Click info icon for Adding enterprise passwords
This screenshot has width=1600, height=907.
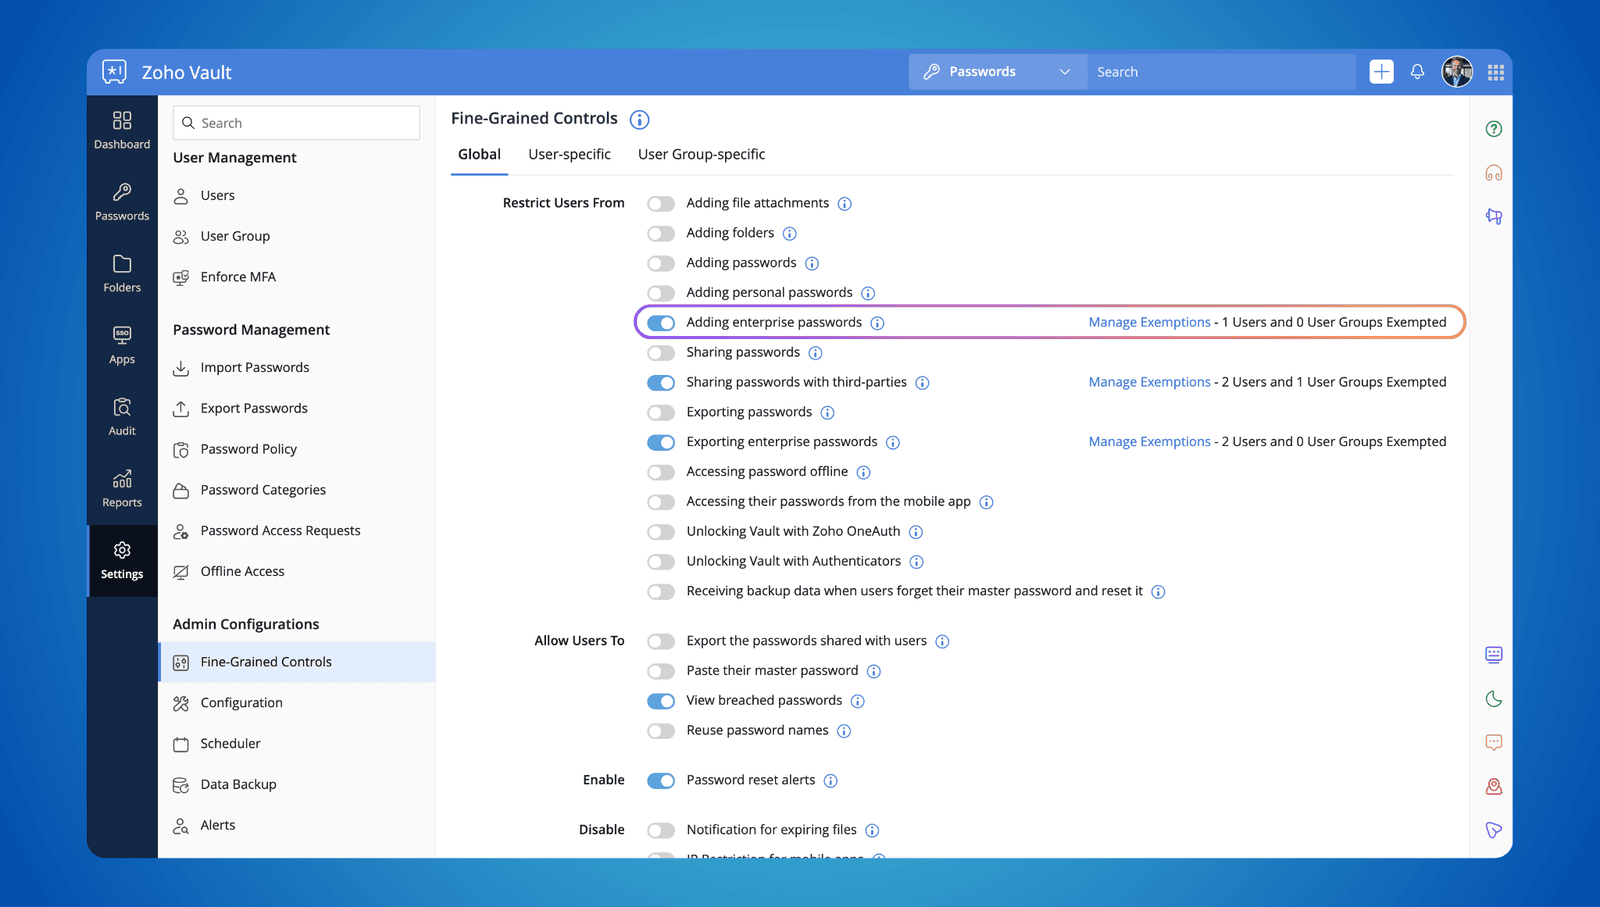pyautogui.click(x=877, y=323)
